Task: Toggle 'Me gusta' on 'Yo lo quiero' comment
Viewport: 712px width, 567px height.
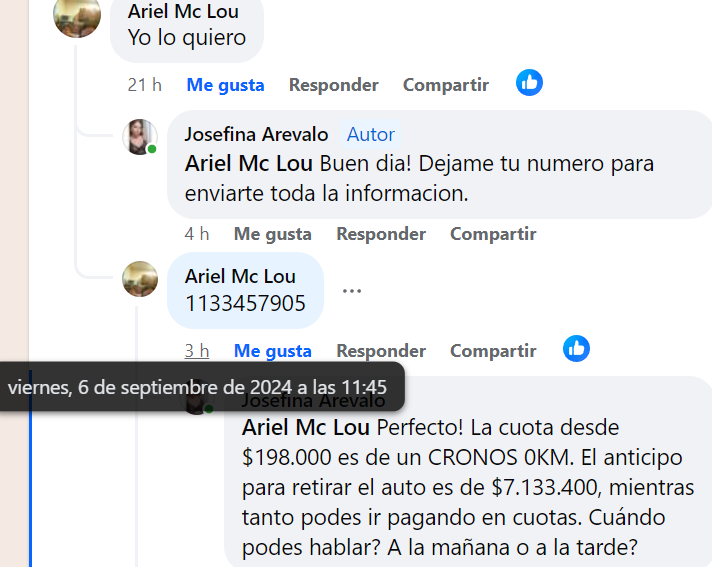Action: point(225,85)
